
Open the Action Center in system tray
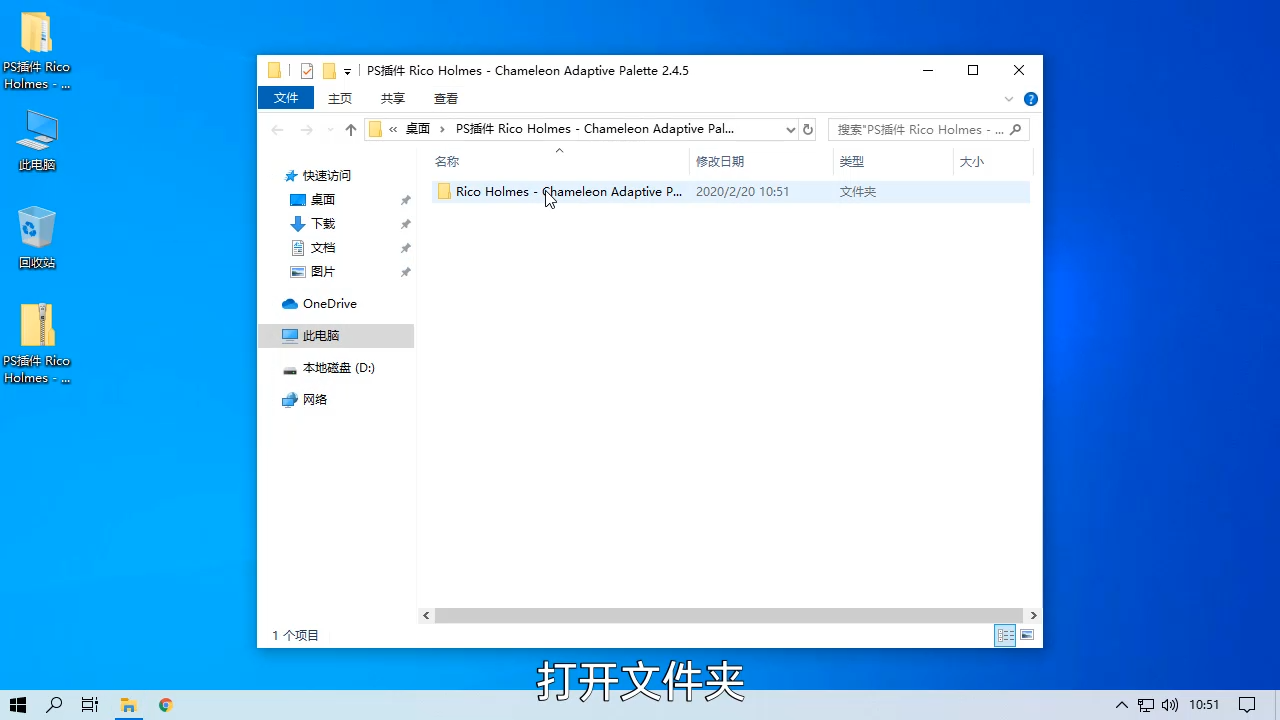coord(1249,705)
